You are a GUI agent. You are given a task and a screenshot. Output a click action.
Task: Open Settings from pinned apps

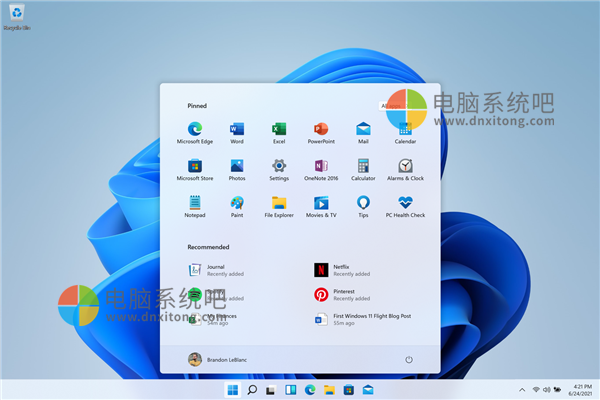click(279, 169)
